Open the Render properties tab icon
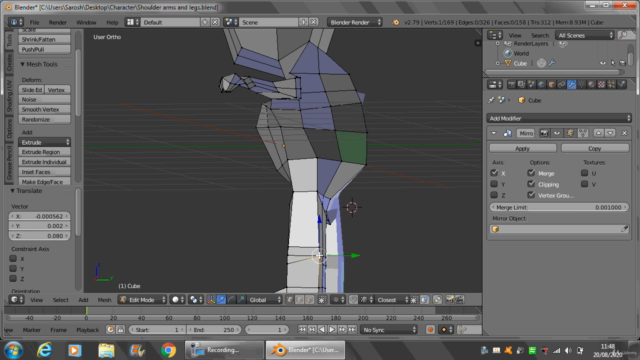The image size is (640, 360). [x=511, y=85]
